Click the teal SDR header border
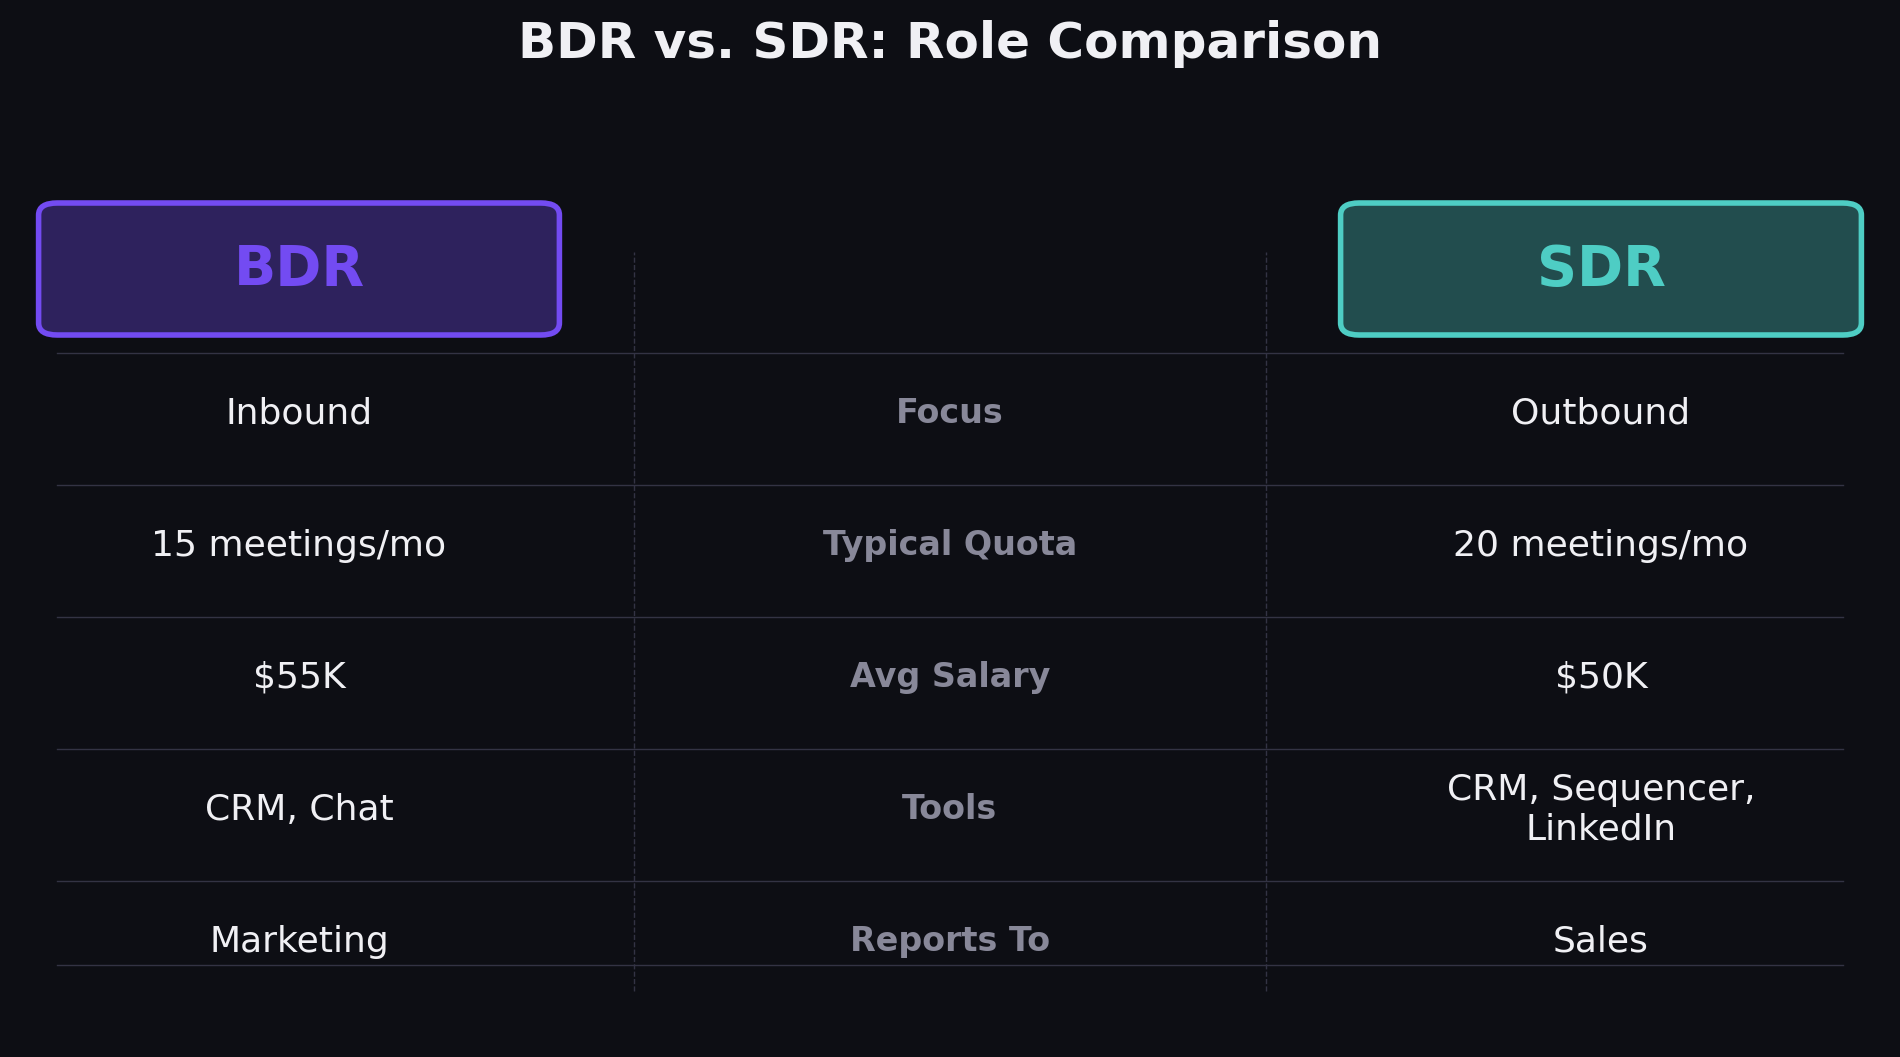This screenshot has width=1900, height=1057. coord(1600,204)
